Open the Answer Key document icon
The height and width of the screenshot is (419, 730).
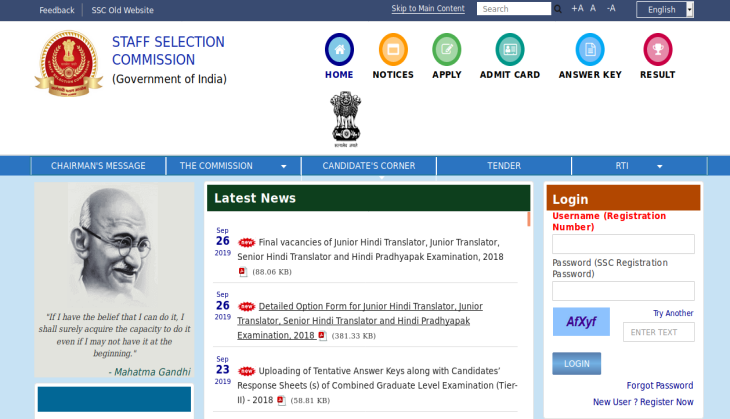(x=590, y=49)
